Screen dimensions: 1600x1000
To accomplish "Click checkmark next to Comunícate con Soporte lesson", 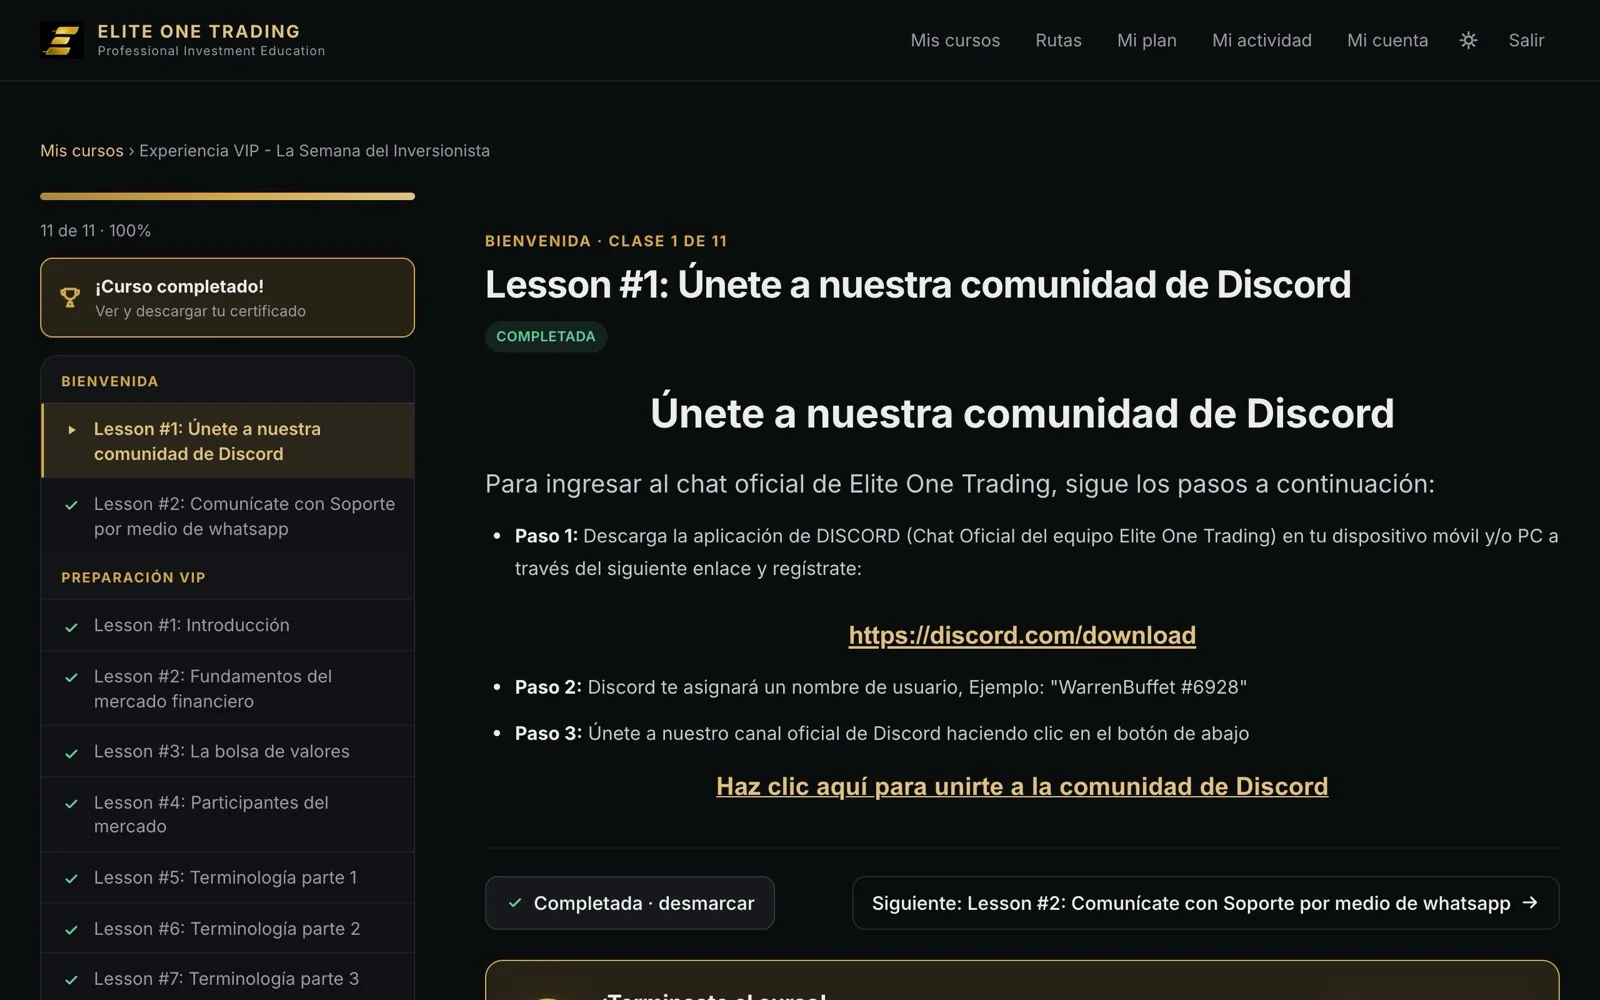I will coord(71,505).
